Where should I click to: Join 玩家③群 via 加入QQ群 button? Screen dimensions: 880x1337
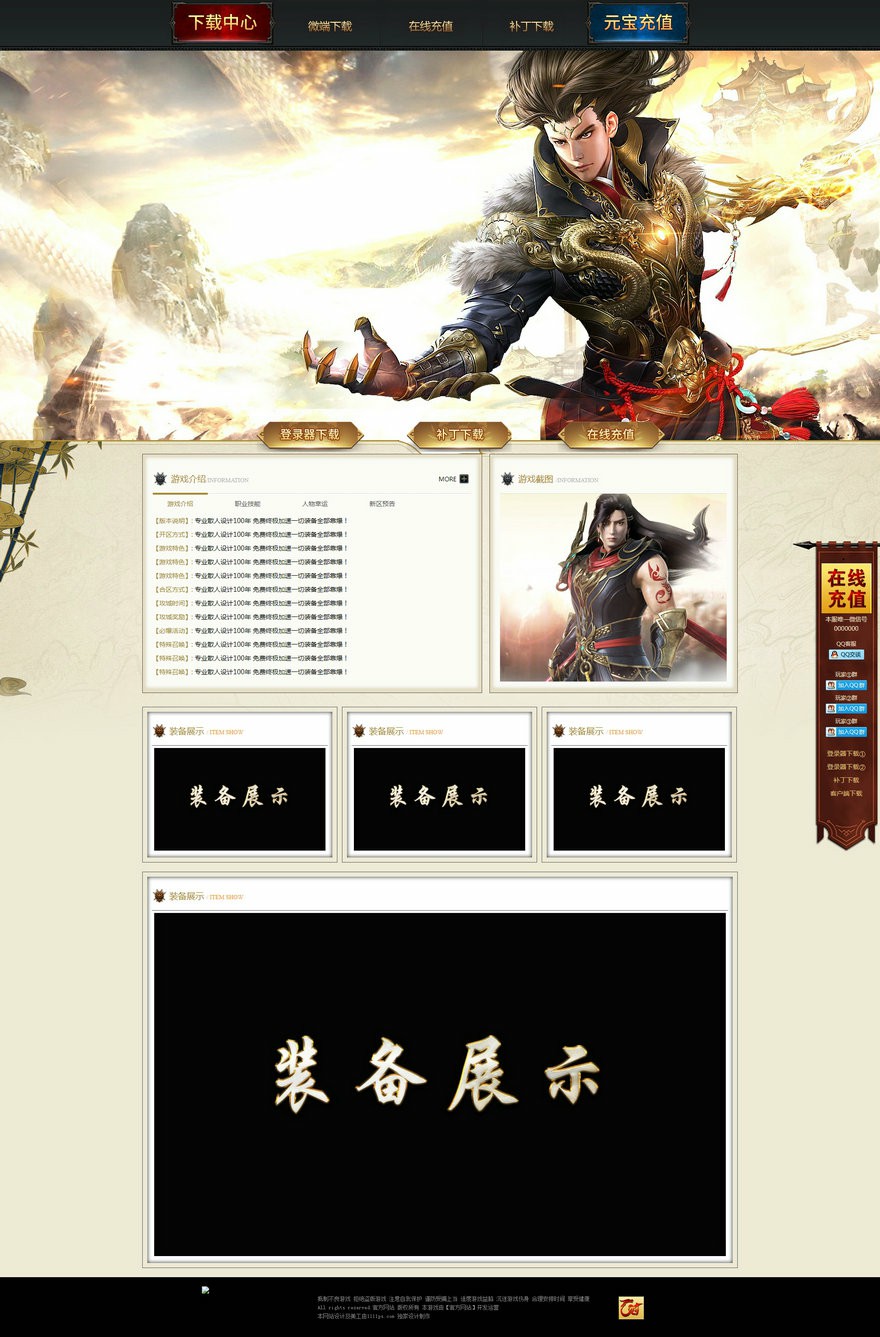pos(846,731)
